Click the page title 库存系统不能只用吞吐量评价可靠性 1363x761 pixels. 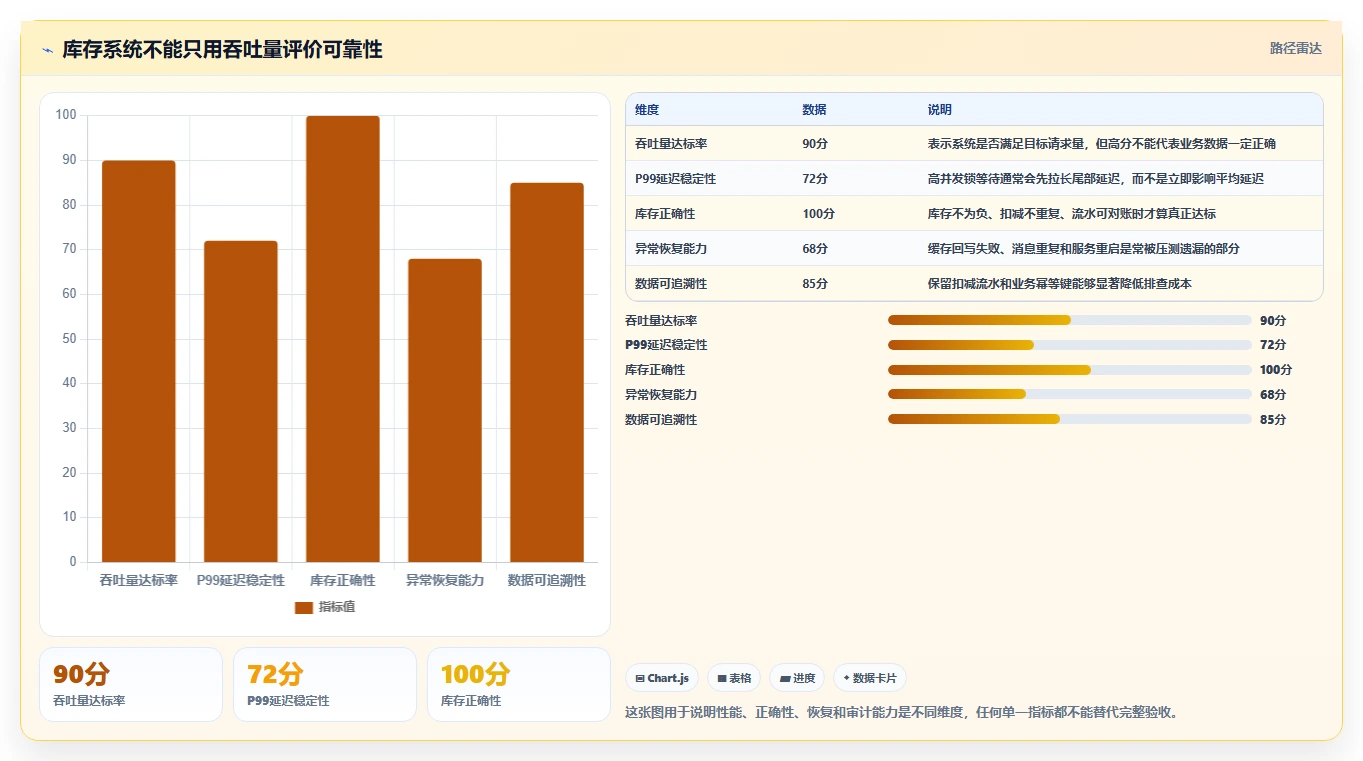tap(222, 50)
